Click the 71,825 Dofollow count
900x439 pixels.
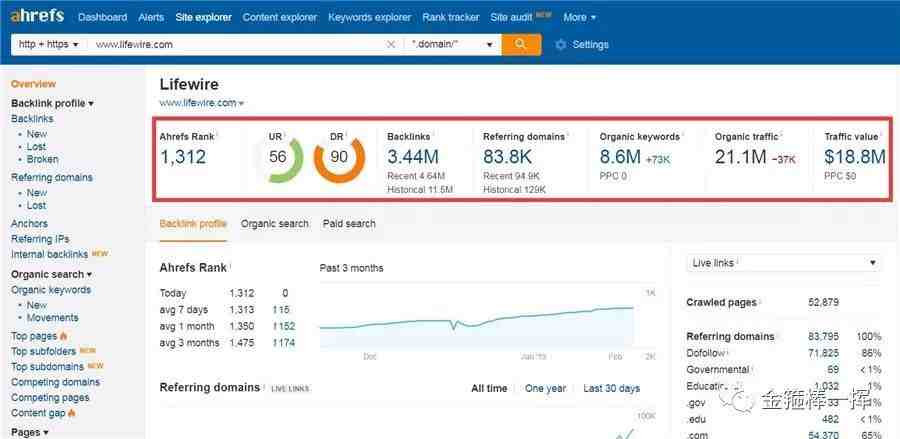point(823,353)
